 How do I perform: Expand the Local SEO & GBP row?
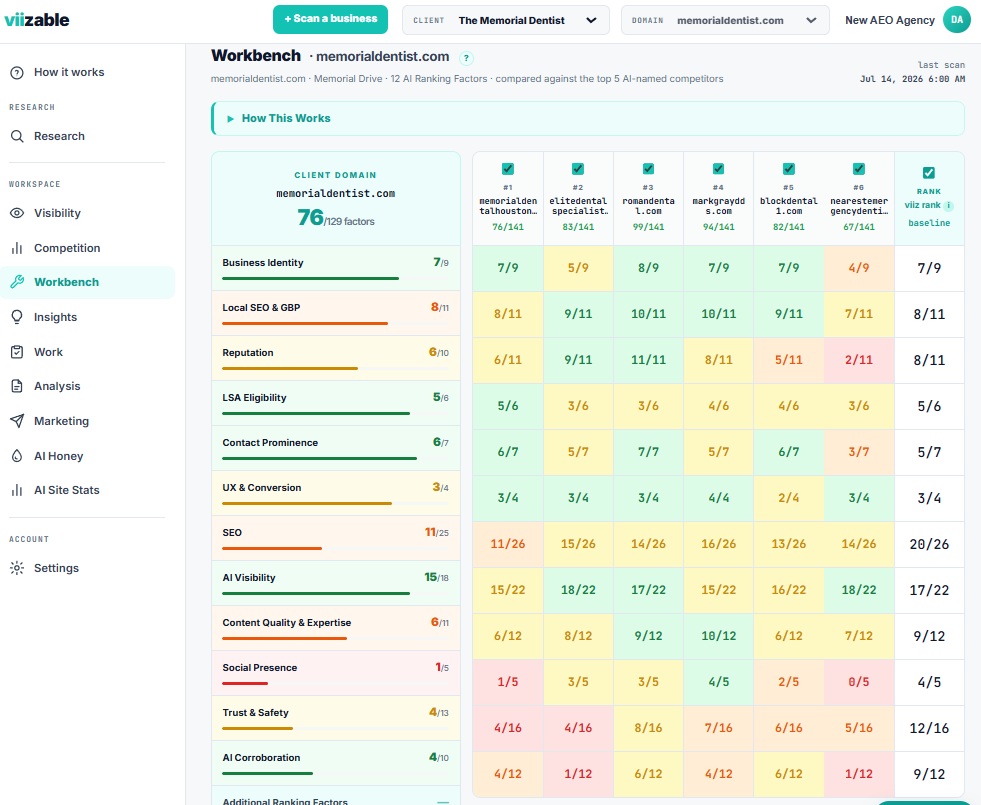click(336, 313)
